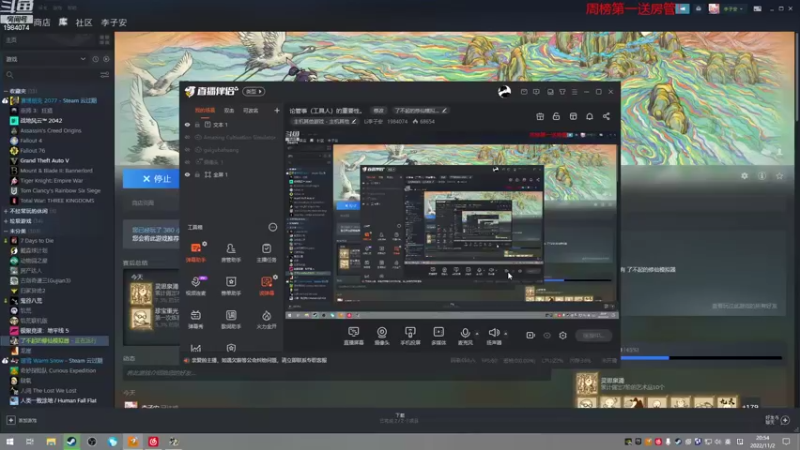Open streamer avatar in 直播伴侣 title bar

point(504,91)
